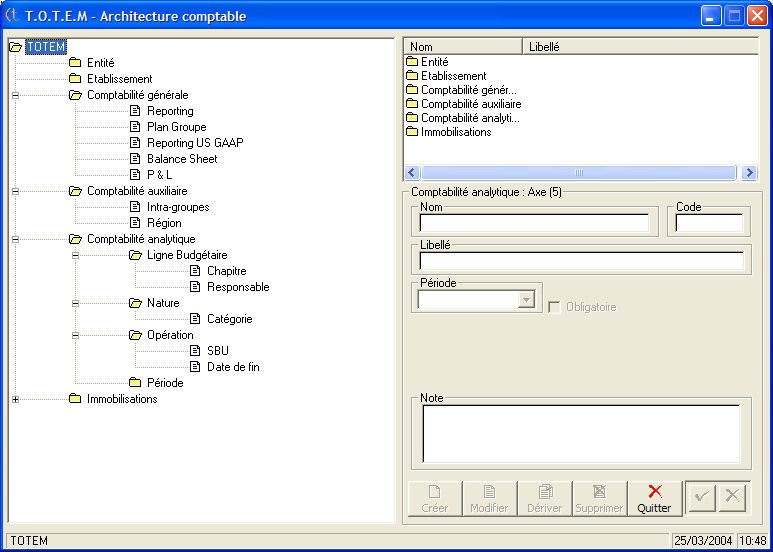The width and height of the screenshot is (773, 552).
Task: Click the Immobilisations folder icon in the list
Action: tap(412, 132)
